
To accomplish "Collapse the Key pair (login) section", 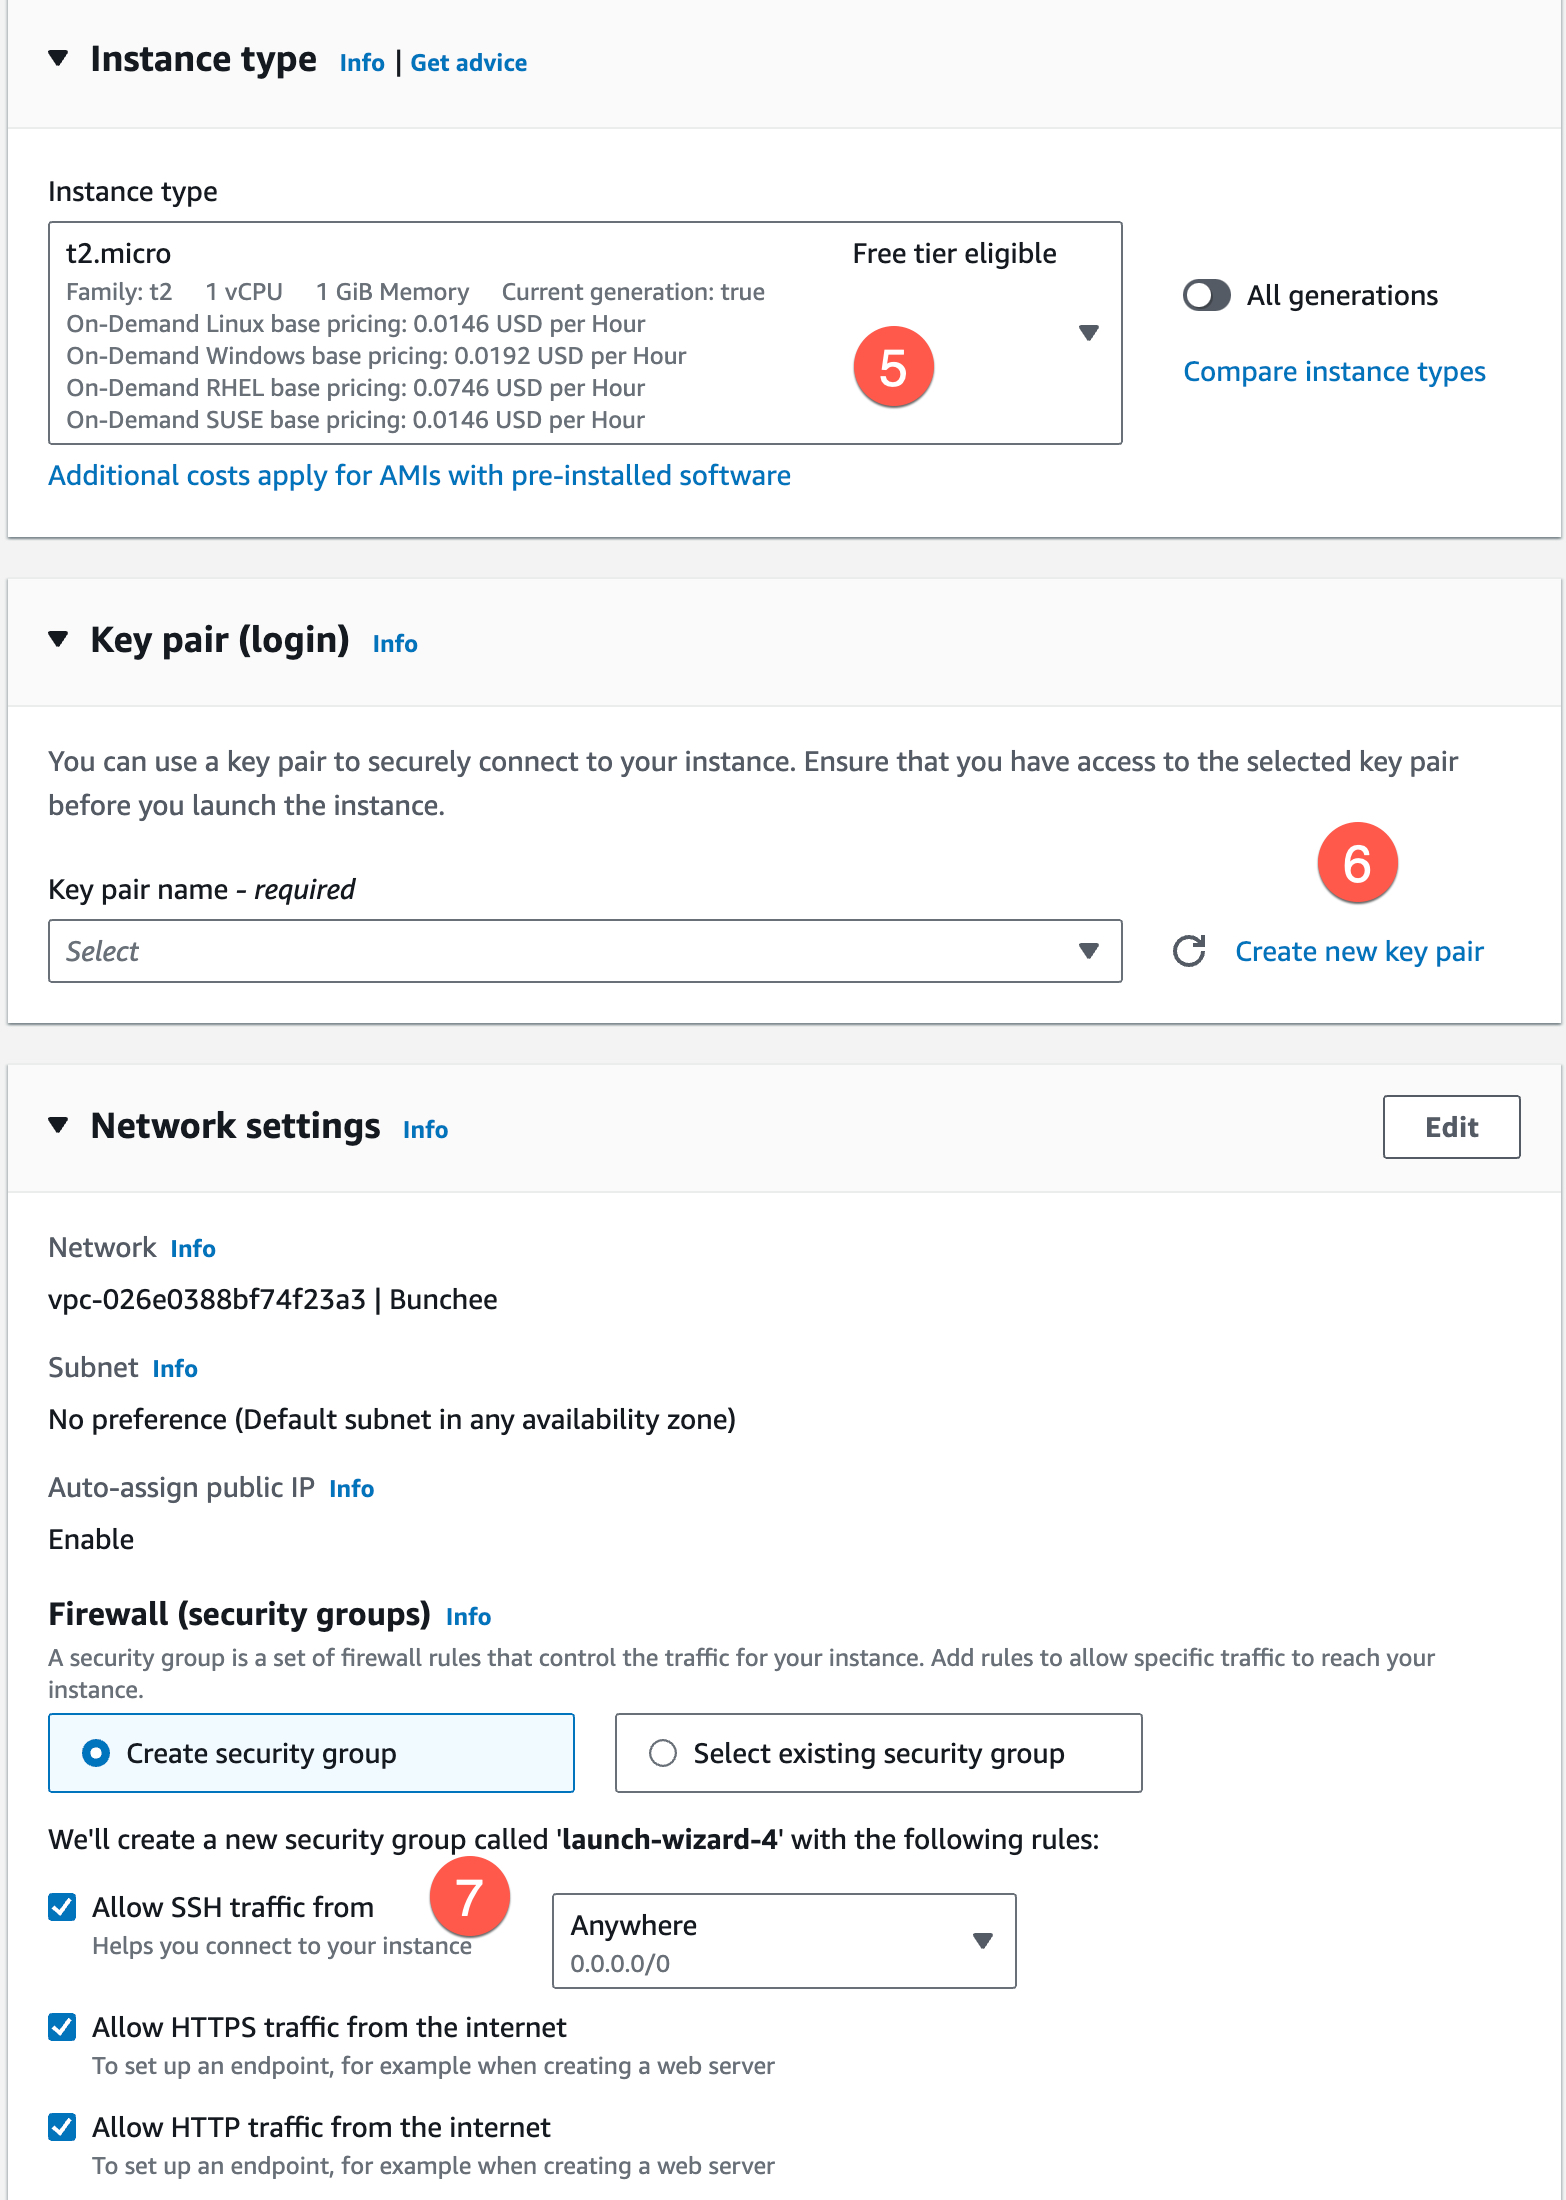I will [57, 641].
